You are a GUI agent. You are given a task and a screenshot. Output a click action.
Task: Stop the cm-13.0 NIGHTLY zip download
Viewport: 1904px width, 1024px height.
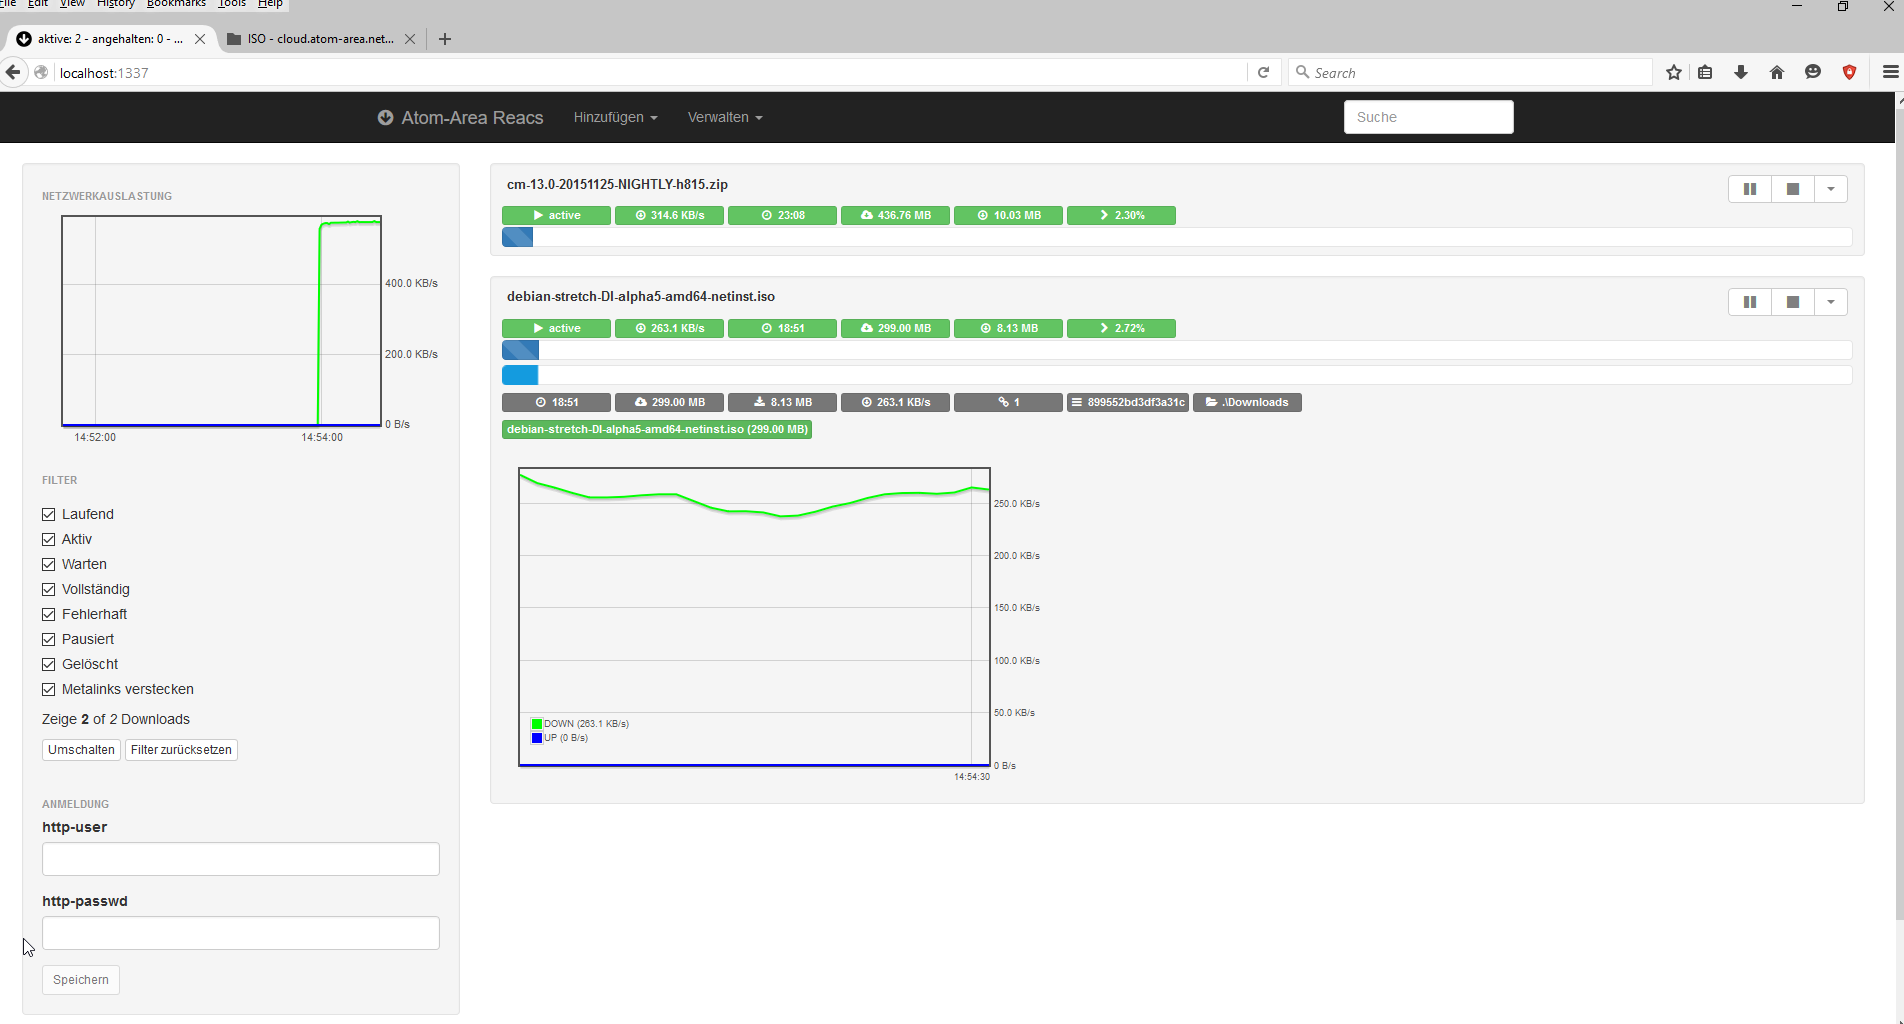(1792, 189)
